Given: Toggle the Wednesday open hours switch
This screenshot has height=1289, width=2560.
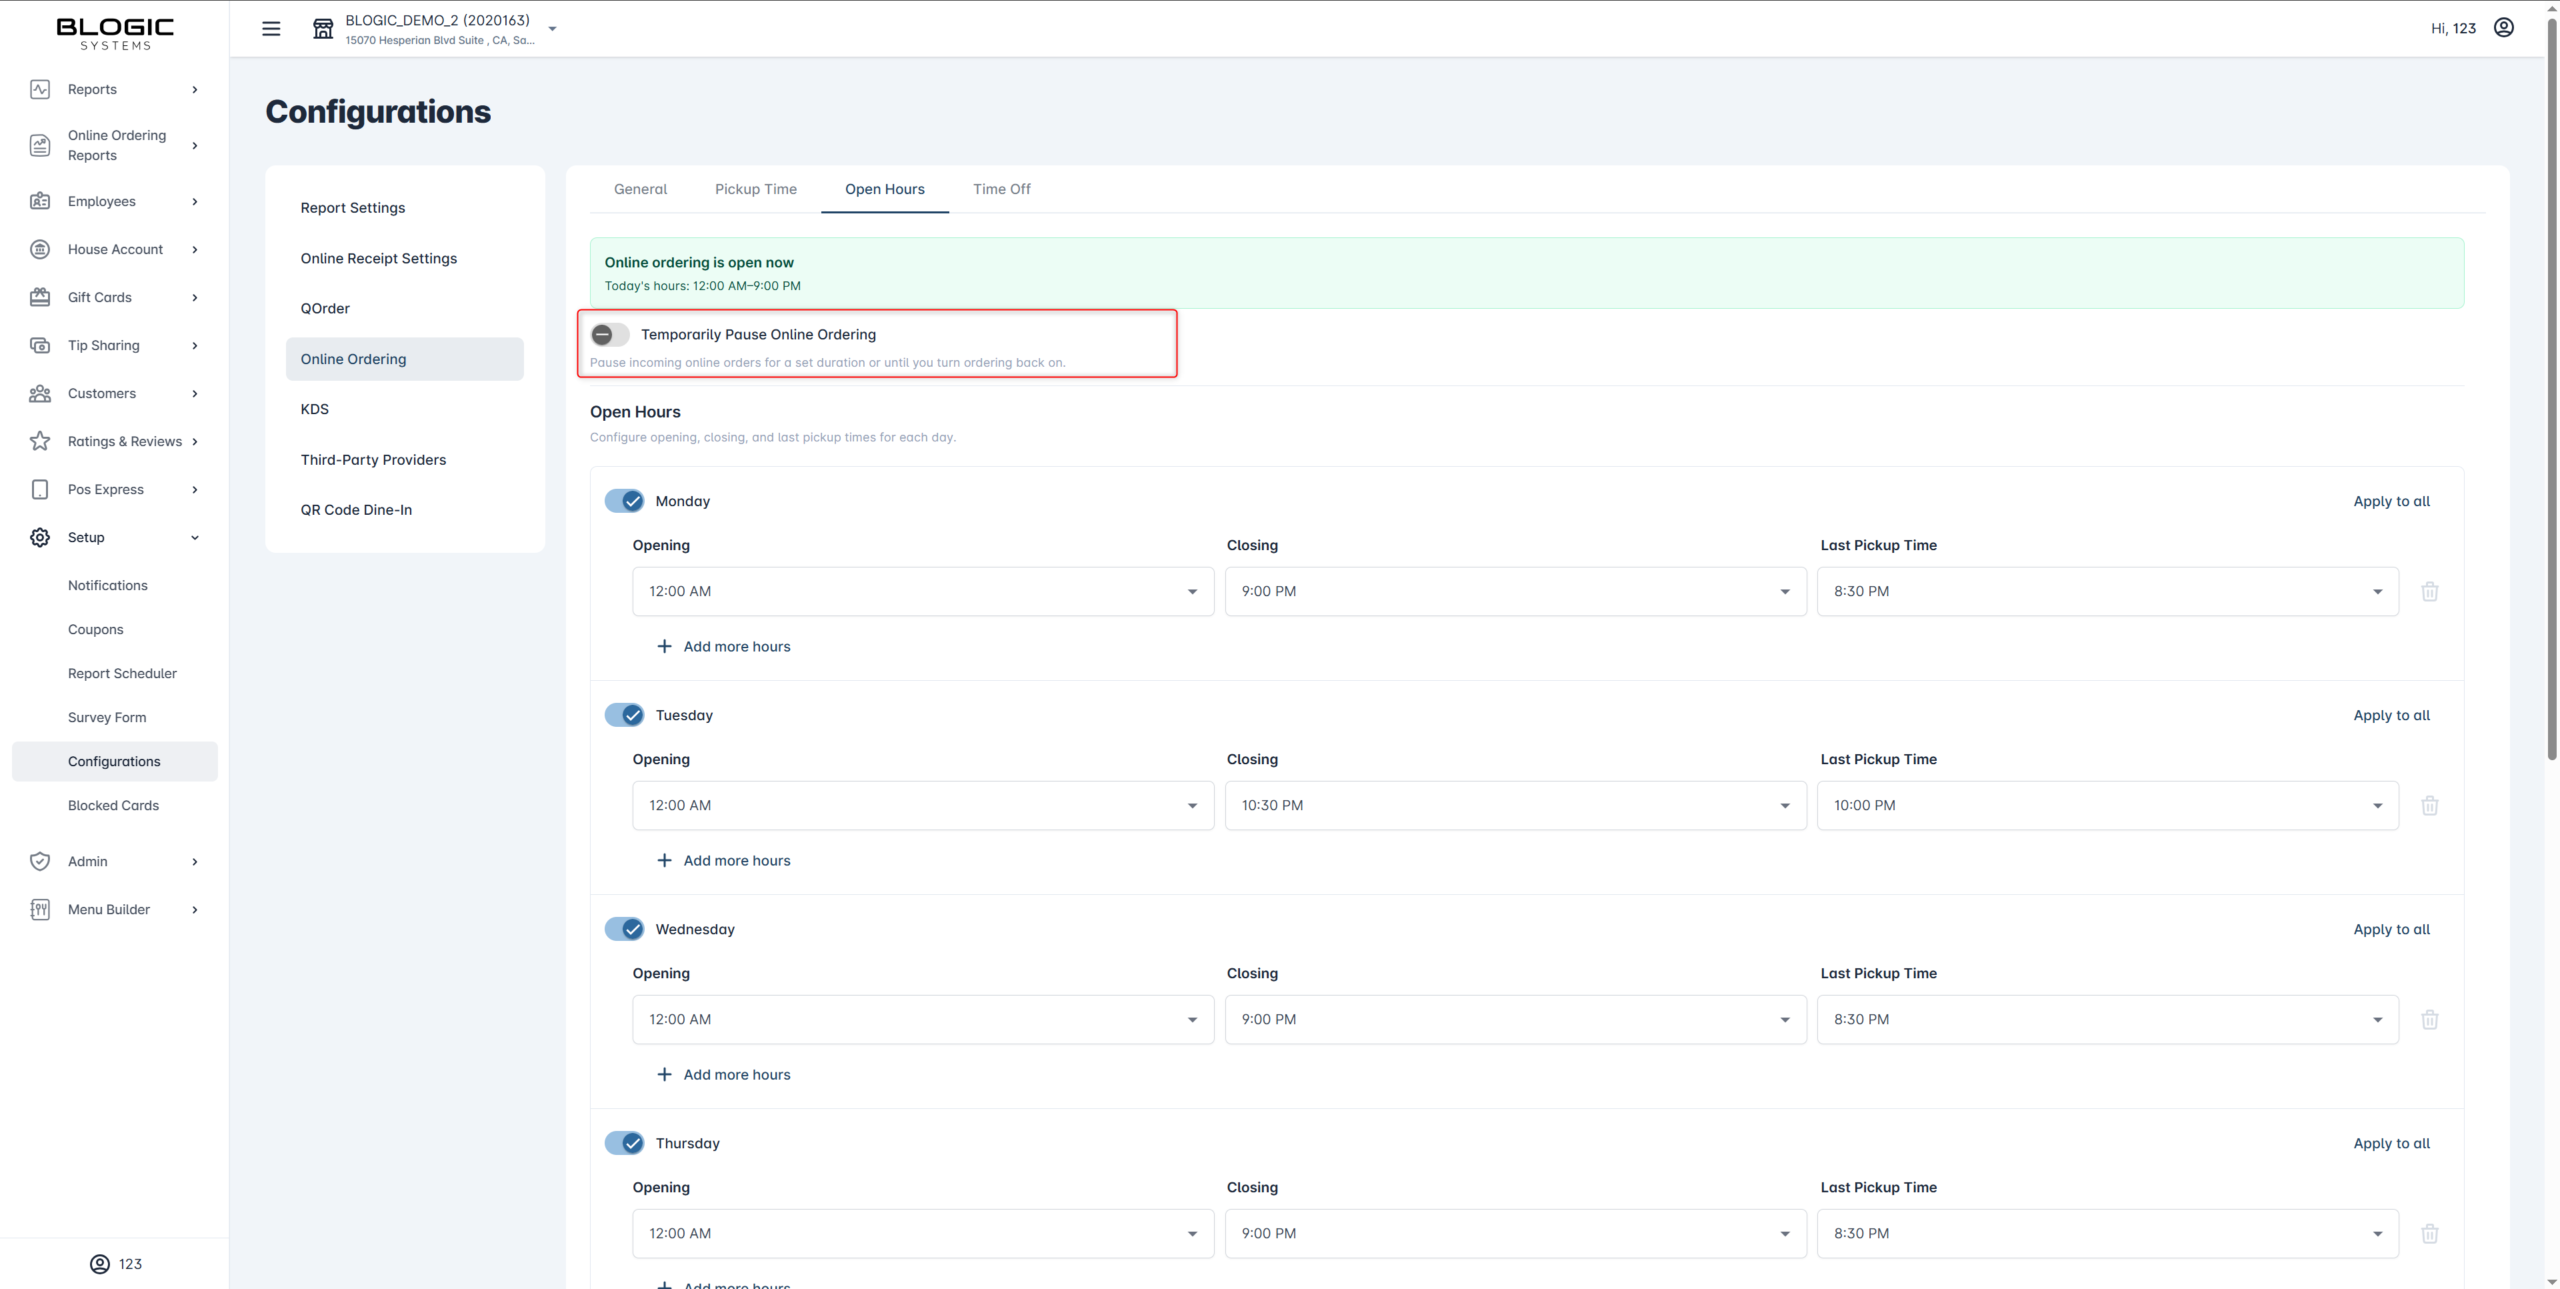Looking at the screenshot, I should coord(624,929).
